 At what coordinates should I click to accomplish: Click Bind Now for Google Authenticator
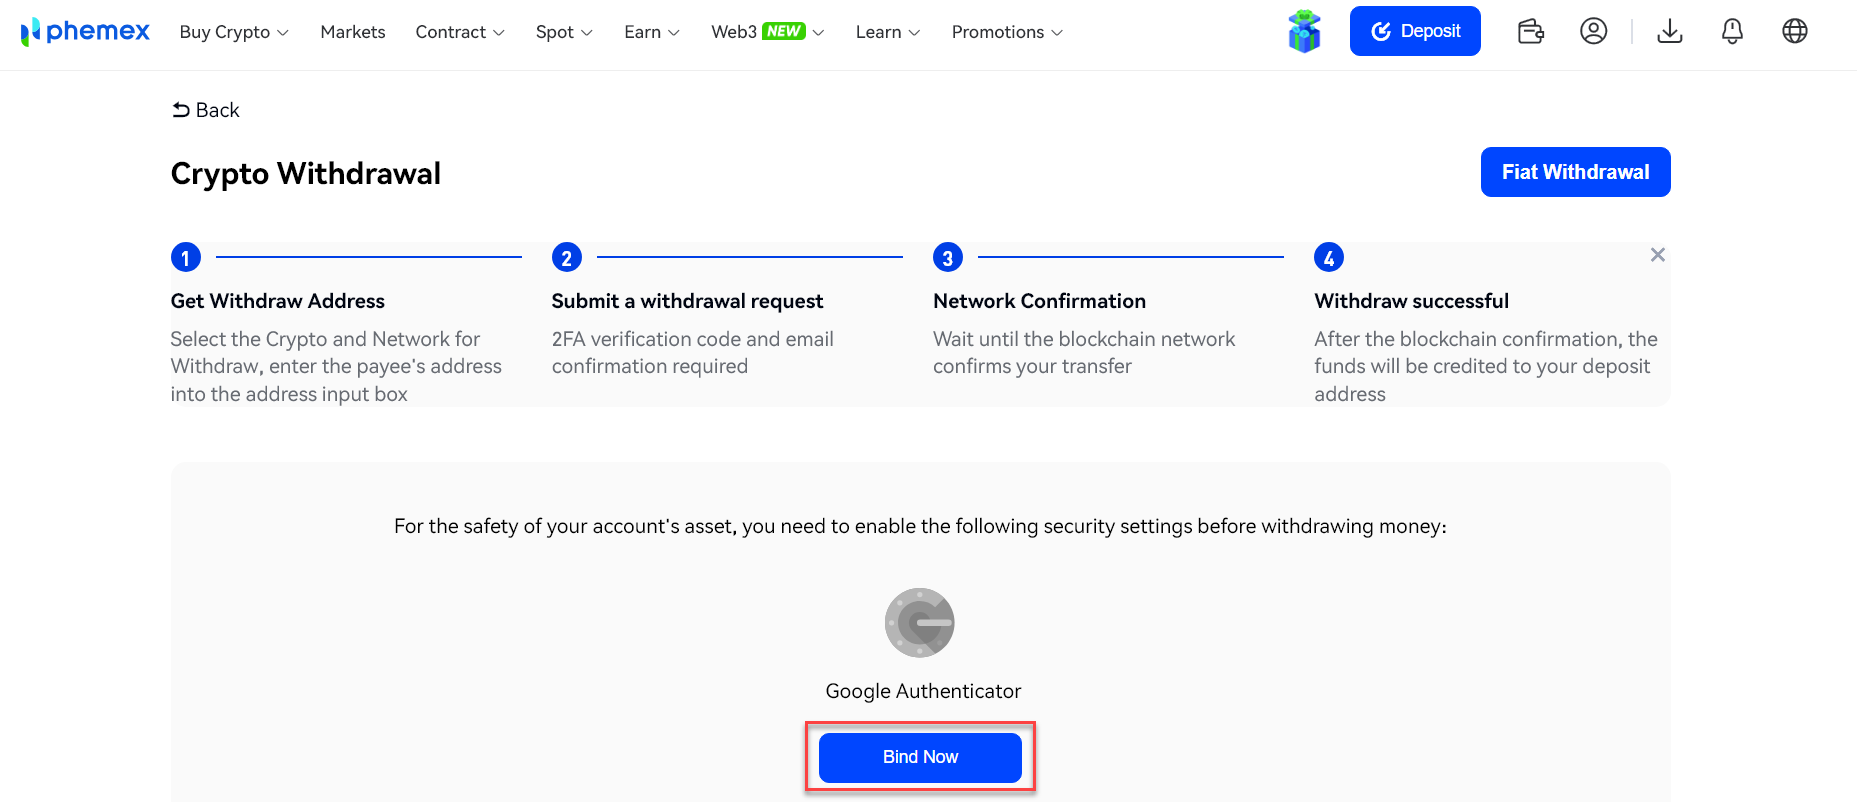pos(920,757)
